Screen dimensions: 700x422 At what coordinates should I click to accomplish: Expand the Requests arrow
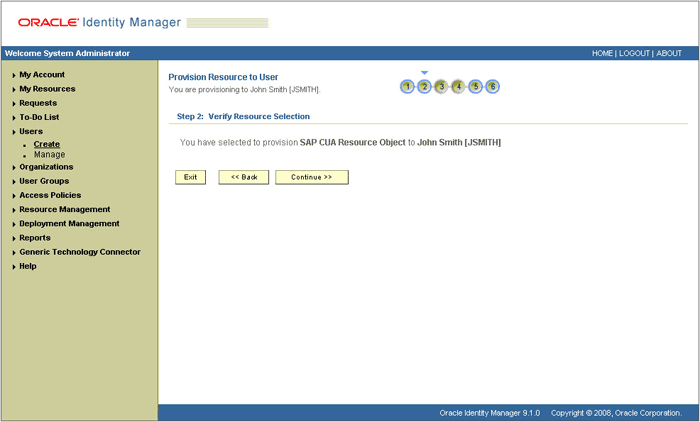[14, 104]
